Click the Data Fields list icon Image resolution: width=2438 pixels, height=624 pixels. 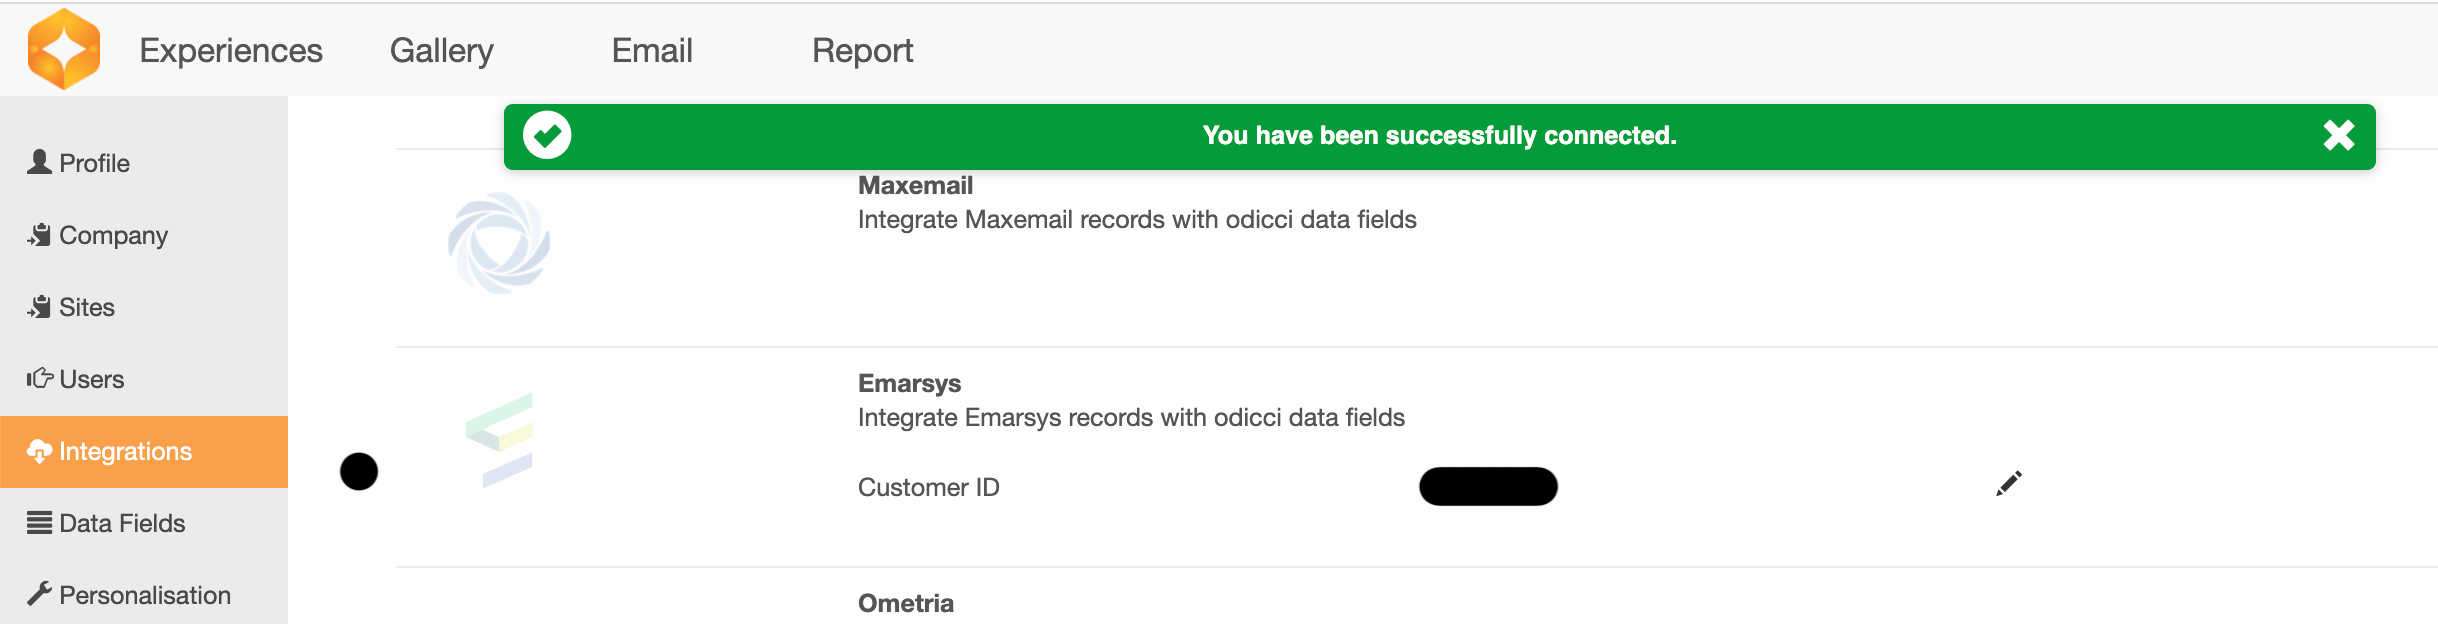click(39, 523)
